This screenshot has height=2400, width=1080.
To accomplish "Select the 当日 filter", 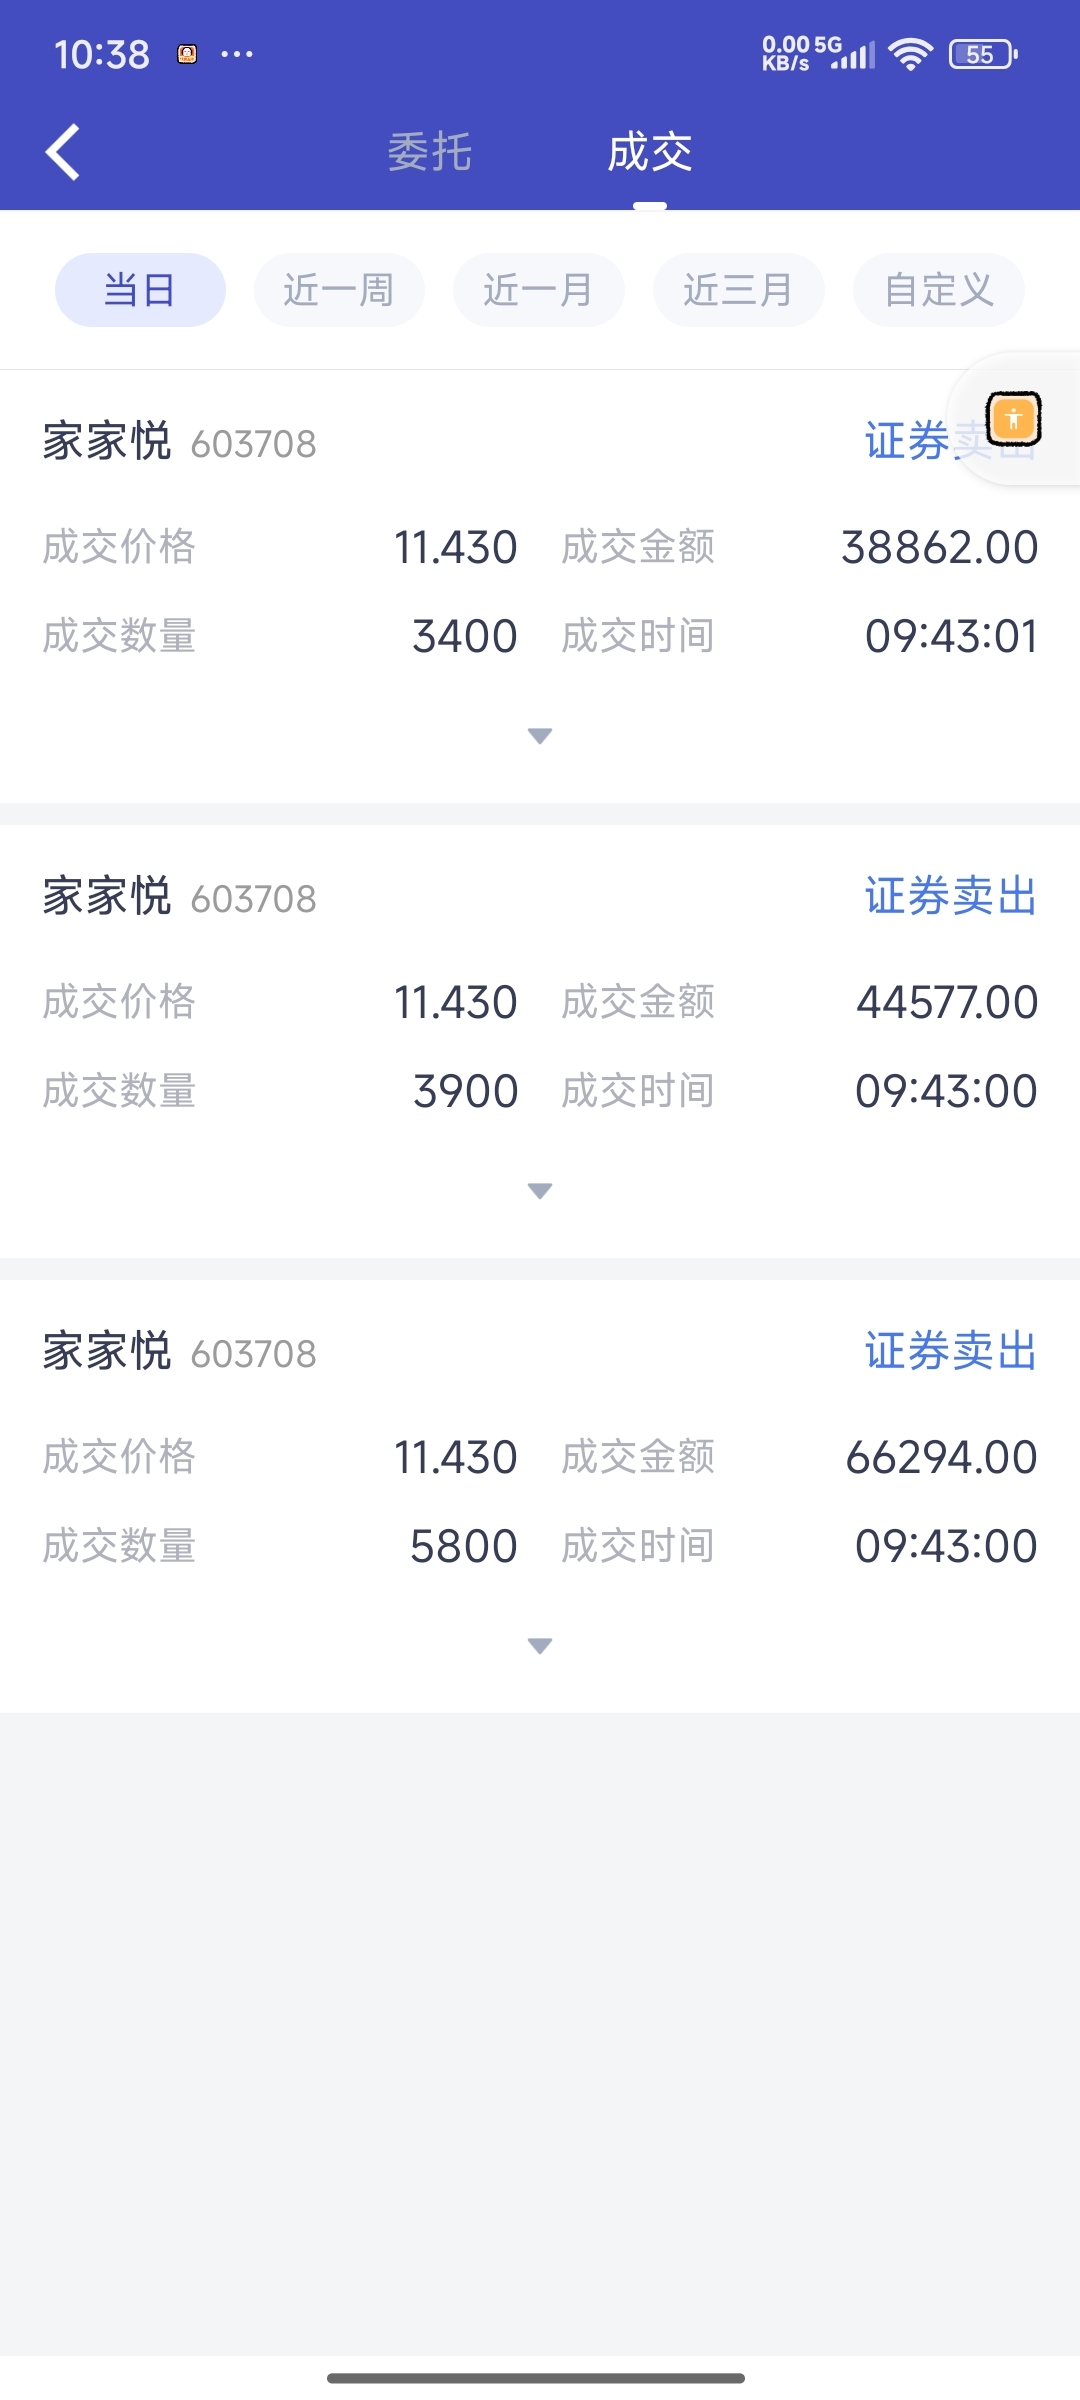I will [140, 290].
